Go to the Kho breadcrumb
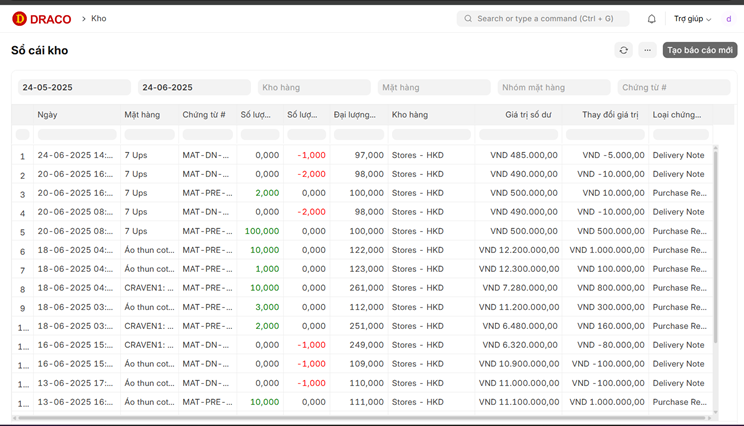744x426 pixels. coord(99,19)
